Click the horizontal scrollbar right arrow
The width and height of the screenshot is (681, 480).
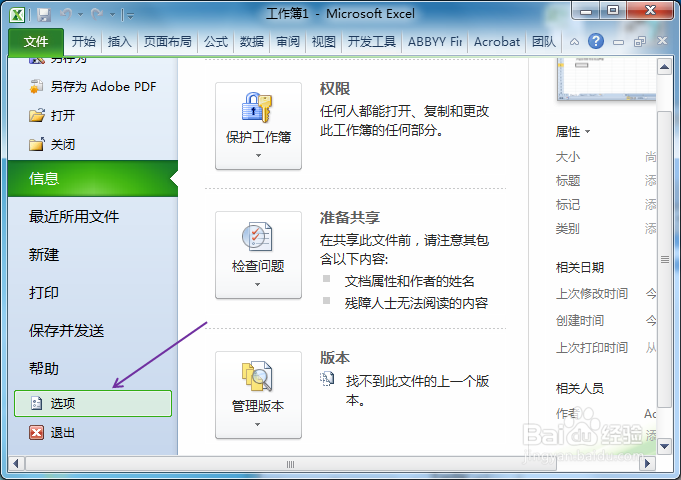pyautogui.click(x=648, y=463)
